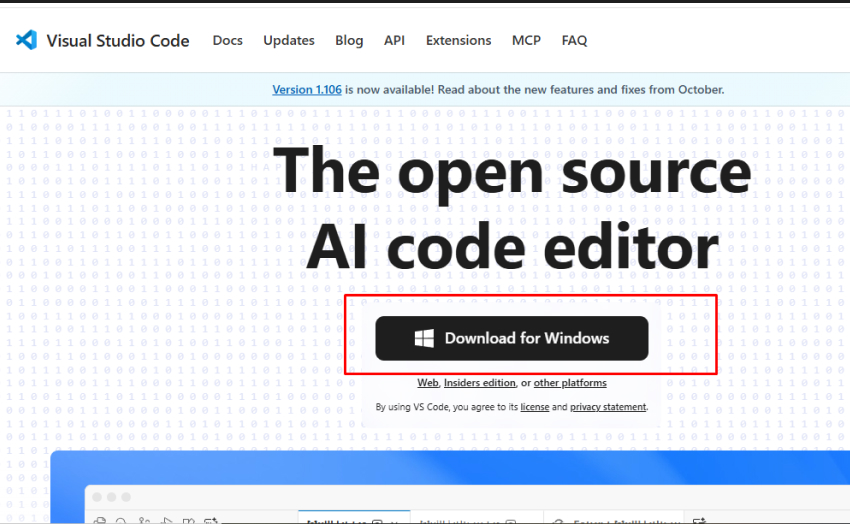Open the privacy statement link
This screenshot has height=524, width=850.
tap(608, 407)
